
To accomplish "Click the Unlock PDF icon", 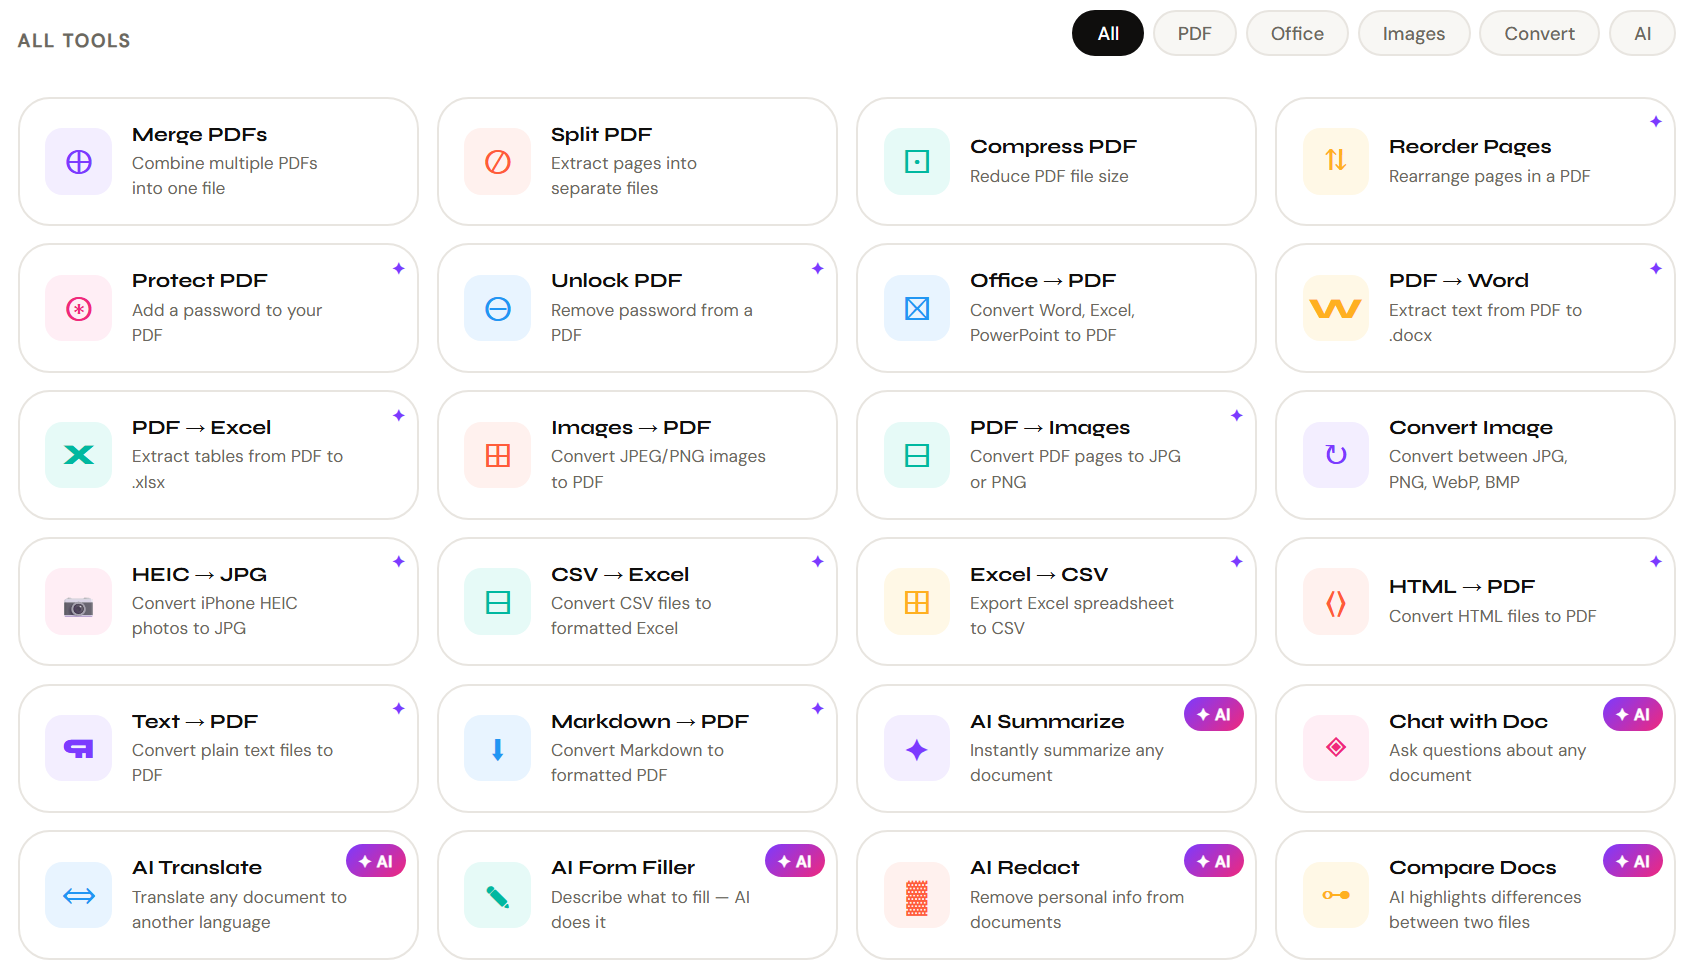I will coord(498,309).
